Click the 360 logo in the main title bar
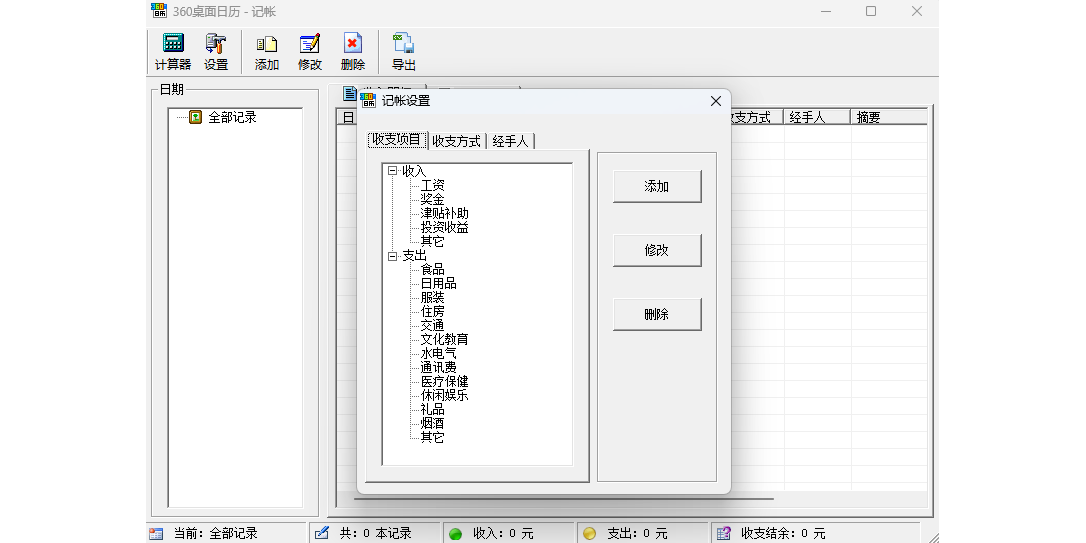 (x=159, y=10)
